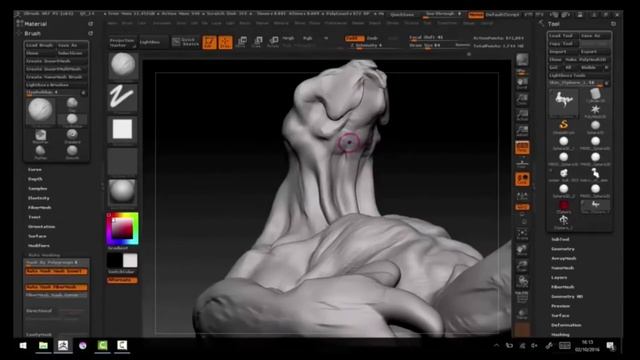Screen dimensions: 640x360
Task: Select the PolyMesh3D star tool thumbnail
Action: tap(595, 111)
